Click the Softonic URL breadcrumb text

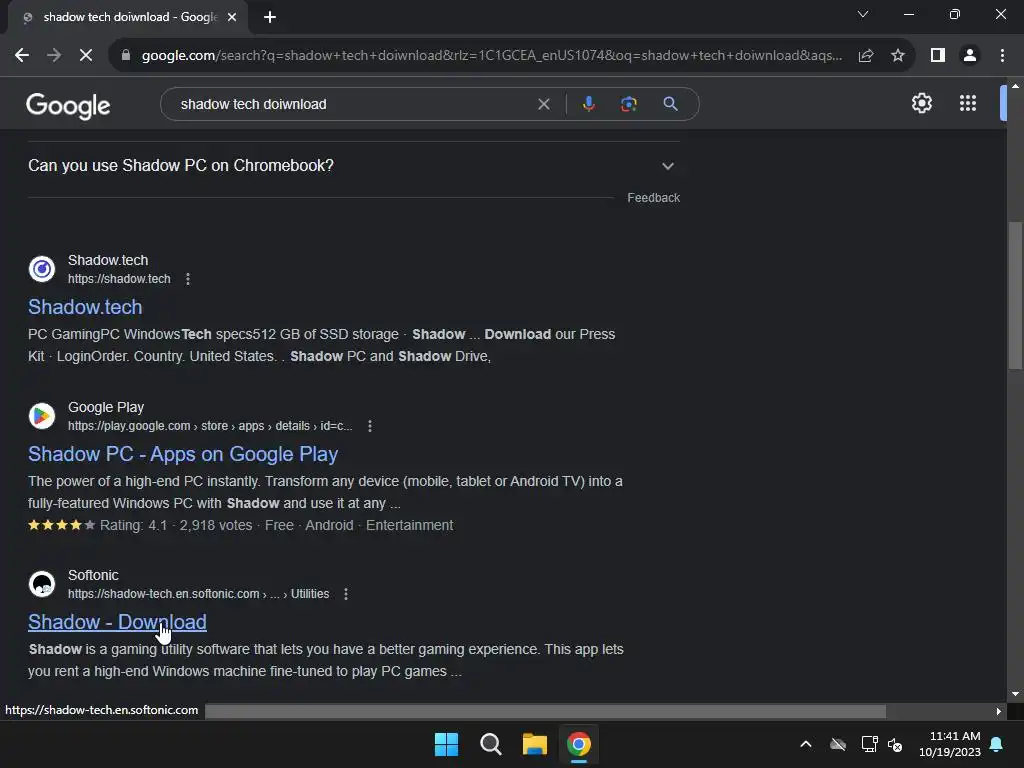pos(199,594)
